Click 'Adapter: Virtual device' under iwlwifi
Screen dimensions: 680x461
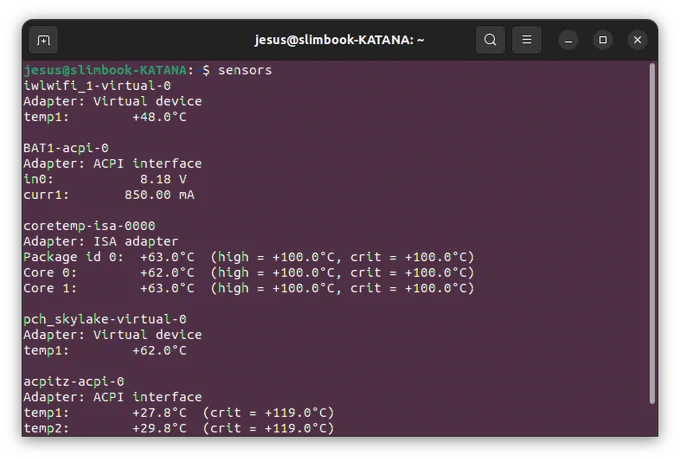click(113, 101)
